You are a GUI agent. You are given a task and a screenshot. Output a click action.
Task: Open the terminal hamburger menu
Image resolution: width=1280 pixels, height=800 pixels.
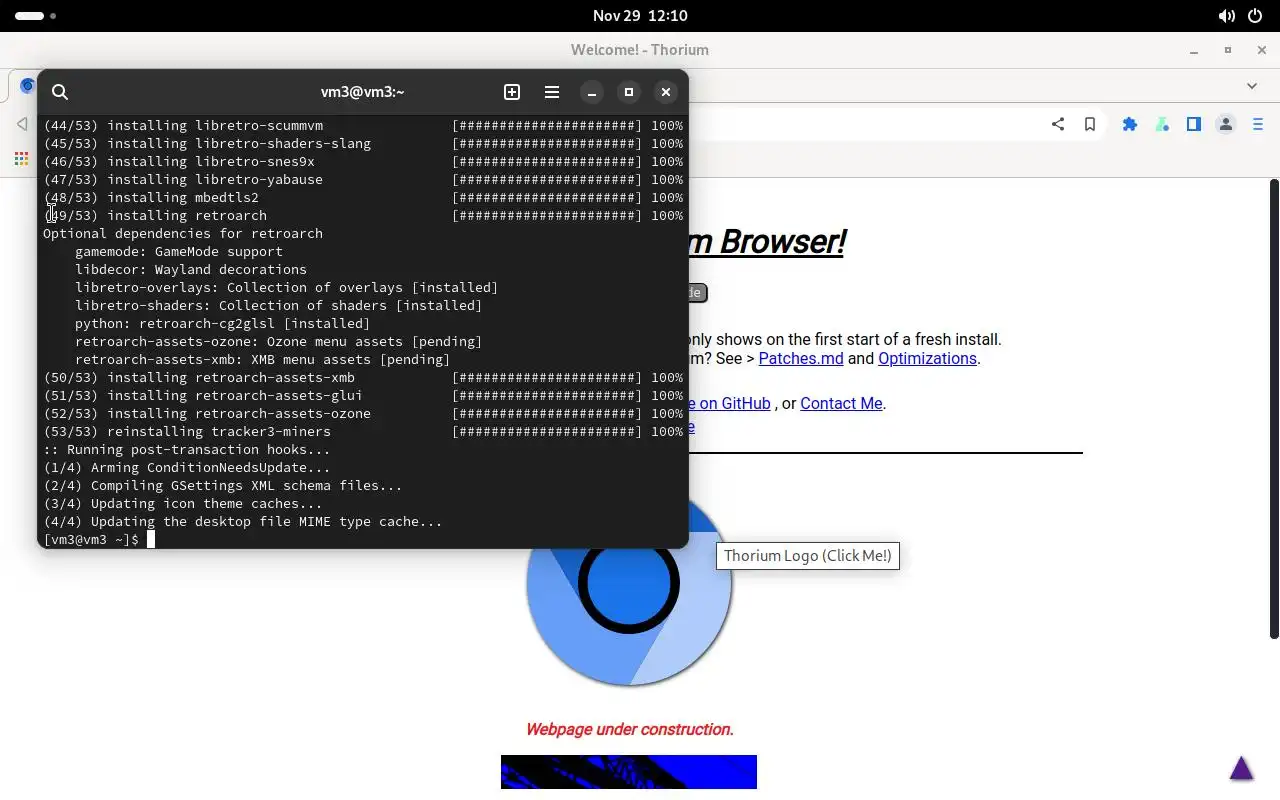552,92
